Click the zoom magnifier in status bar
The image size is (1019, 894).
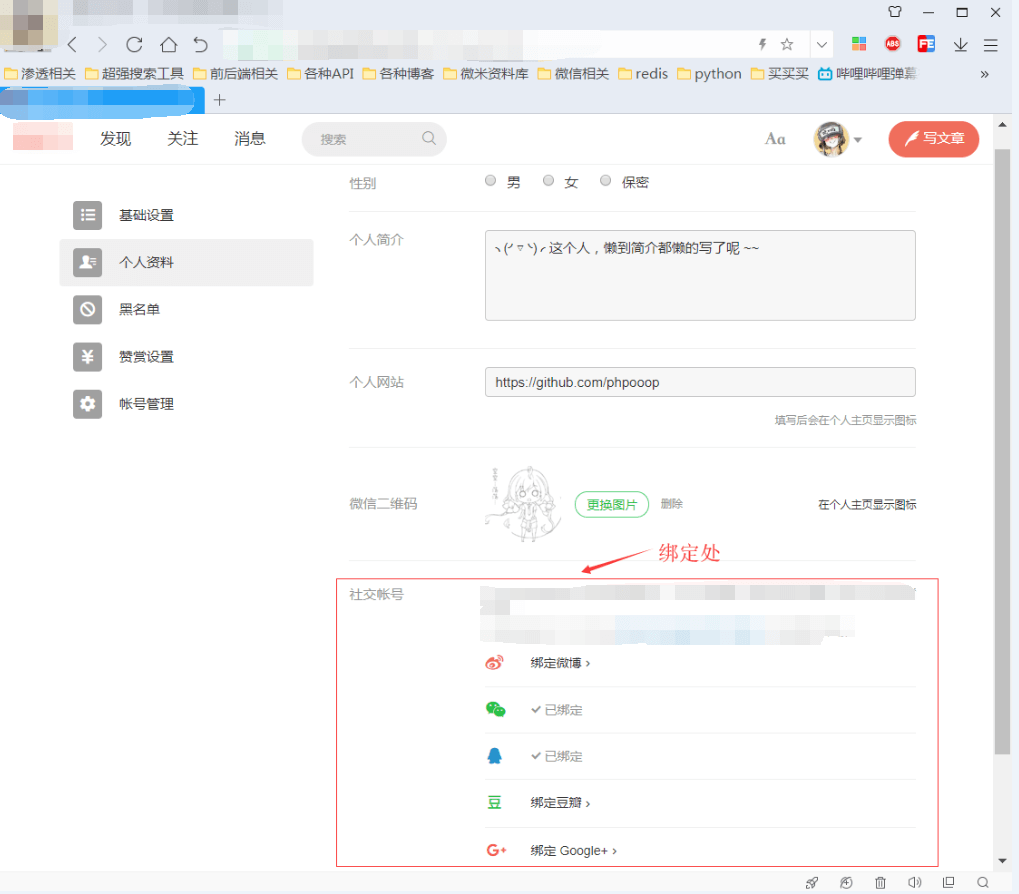[x=983, y=882]
